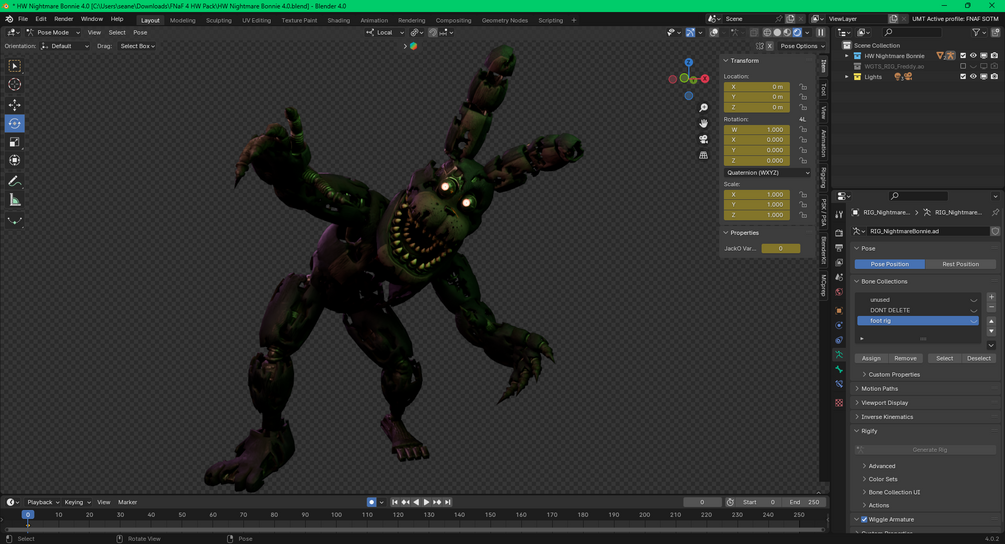The width and height of the screenshot is (1005, 544).
Task: Expand the Inverse Kinematics panel
Action: pyautogui.click(x=887, y=417)
